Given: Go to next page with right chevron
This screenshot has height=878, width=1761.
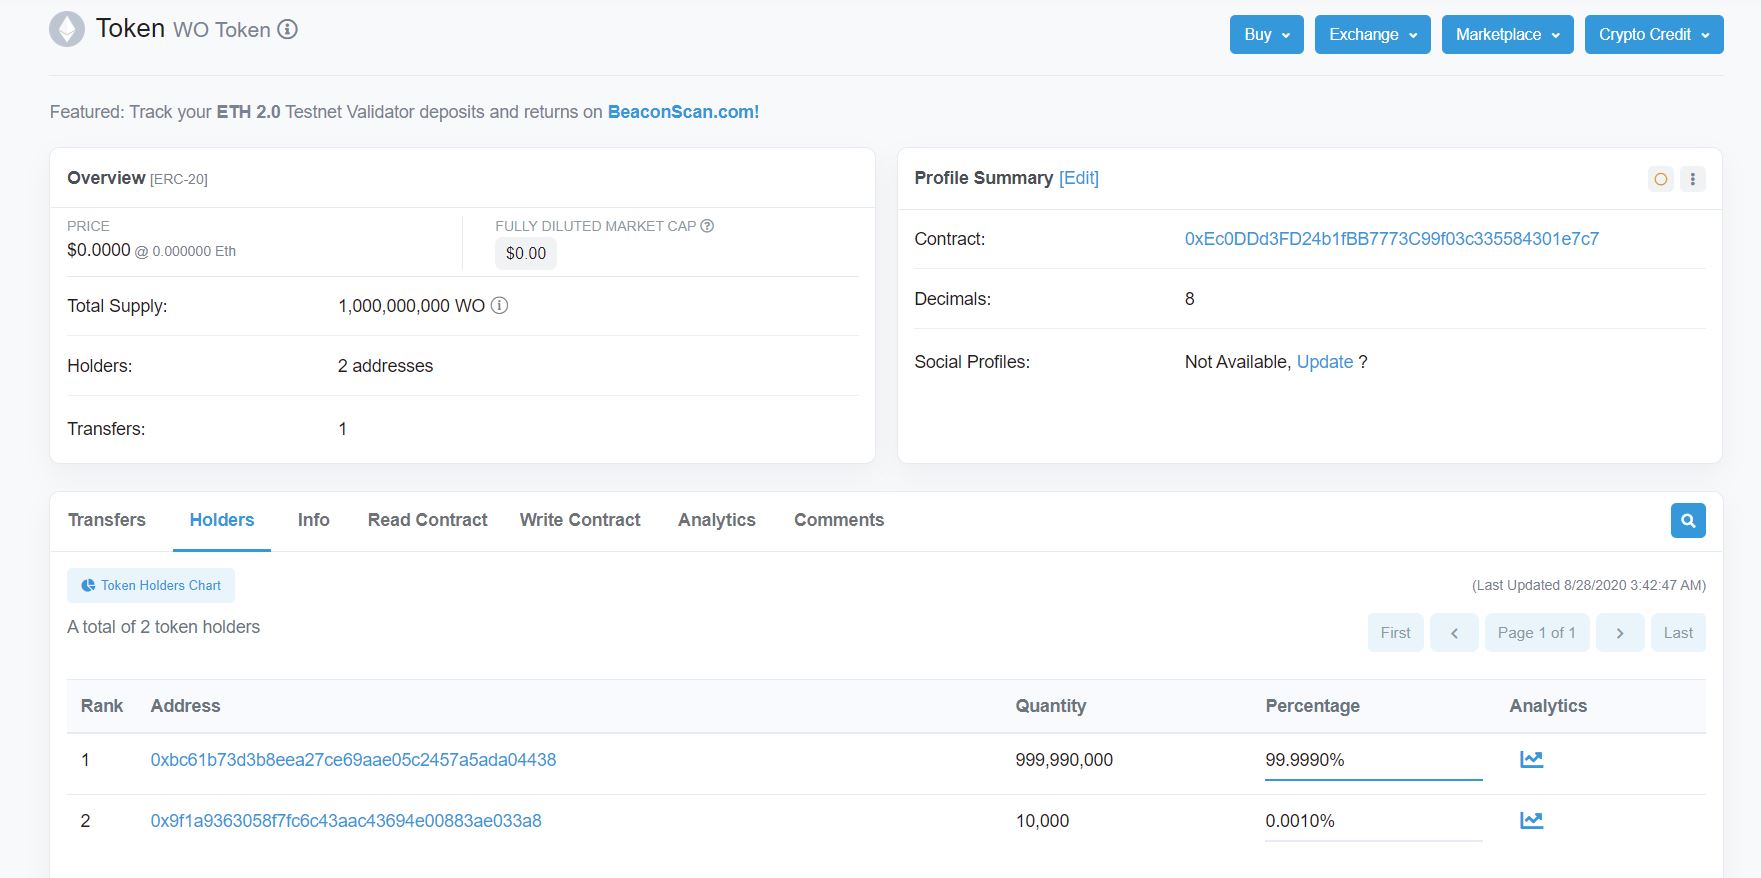Looking at the screenshot, I should (1620, 633).
